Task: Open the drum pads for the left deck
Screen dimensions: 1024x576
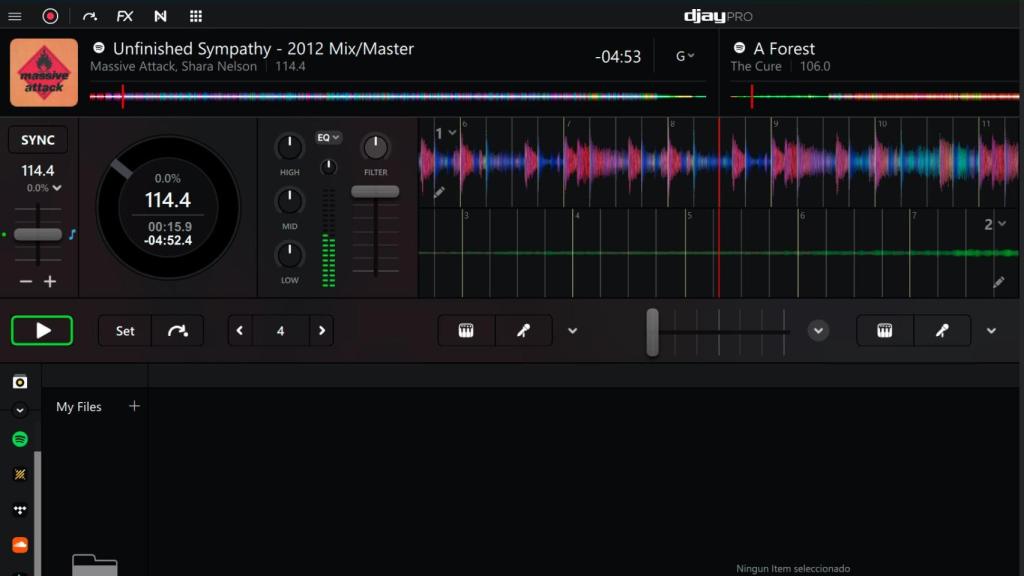Action: [x=464, y=330]
